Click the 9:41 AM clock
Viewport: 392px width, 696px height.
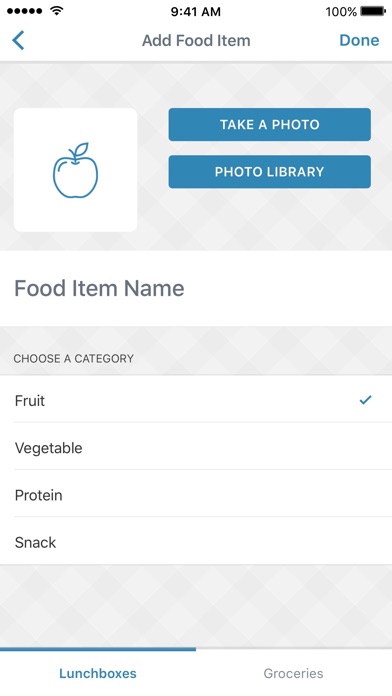point(195,12)
